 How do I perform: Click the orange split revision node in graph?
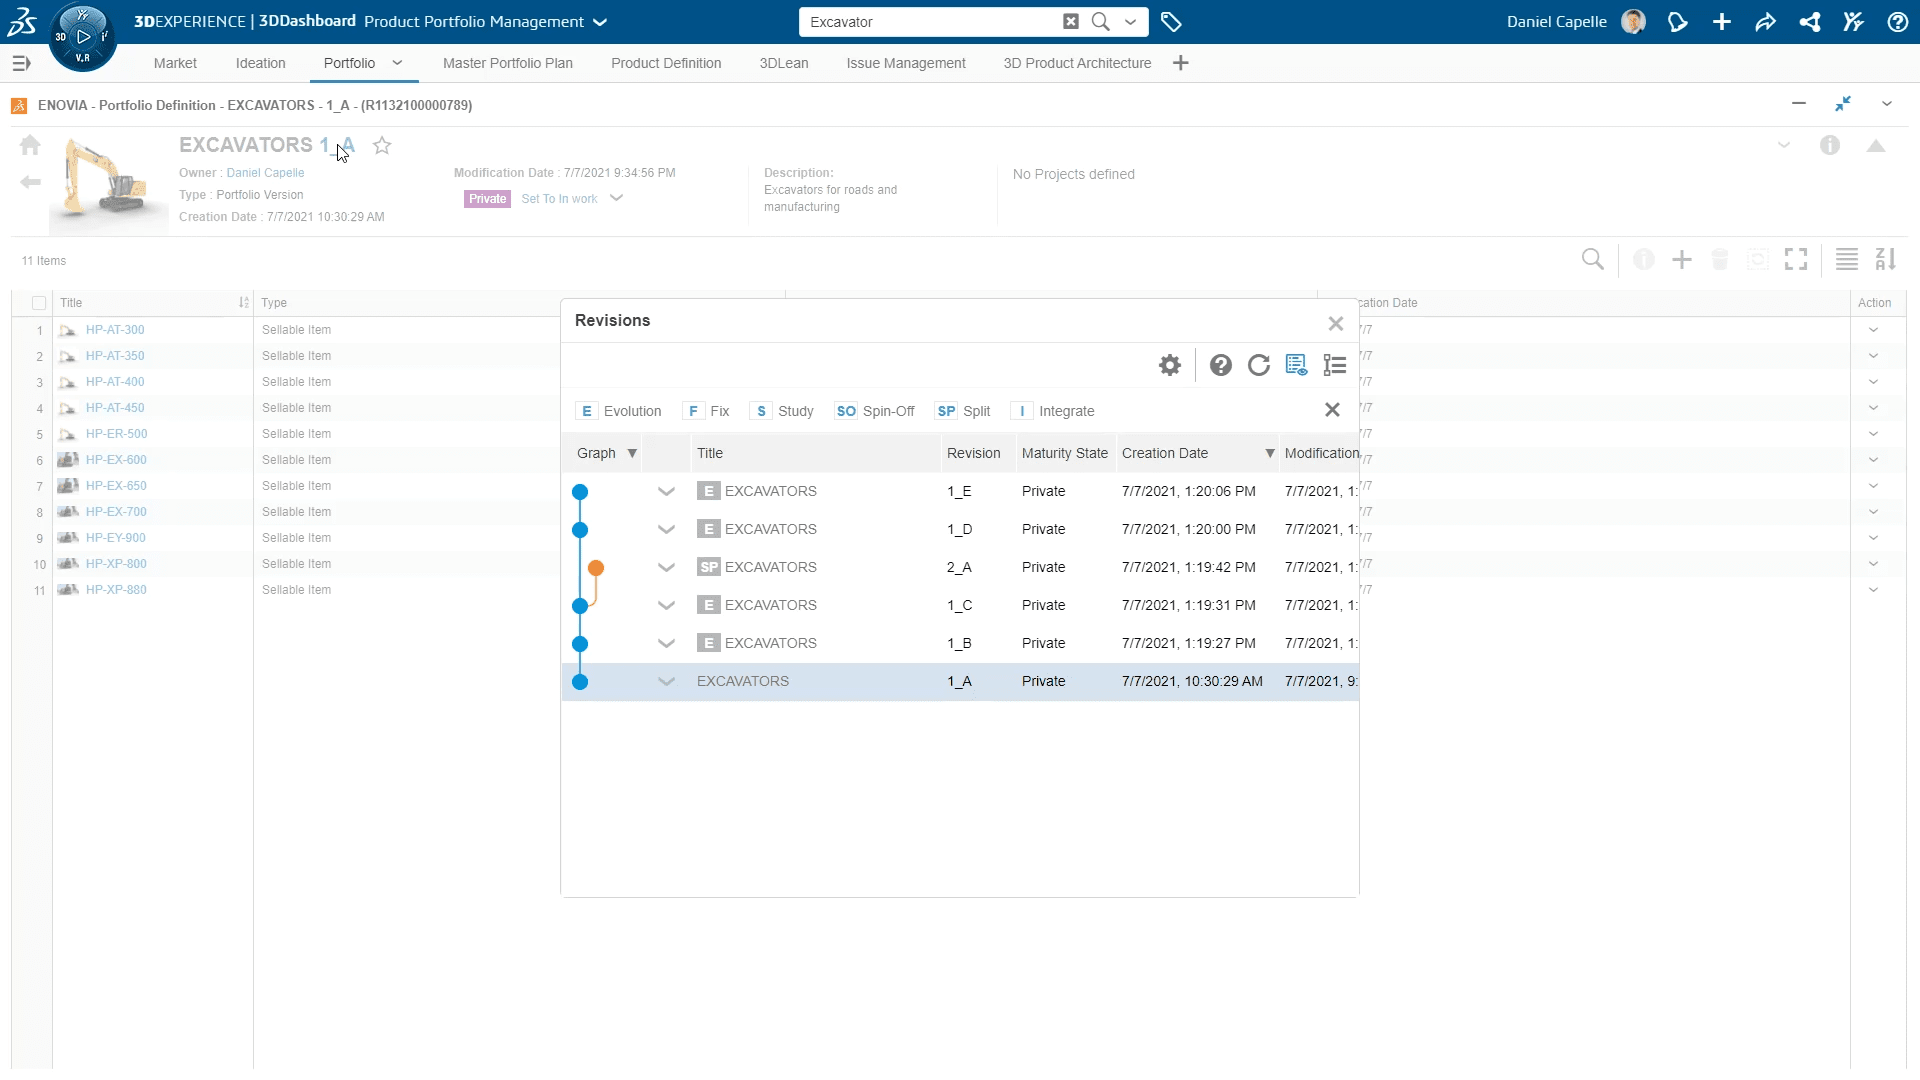click(596, 568)
